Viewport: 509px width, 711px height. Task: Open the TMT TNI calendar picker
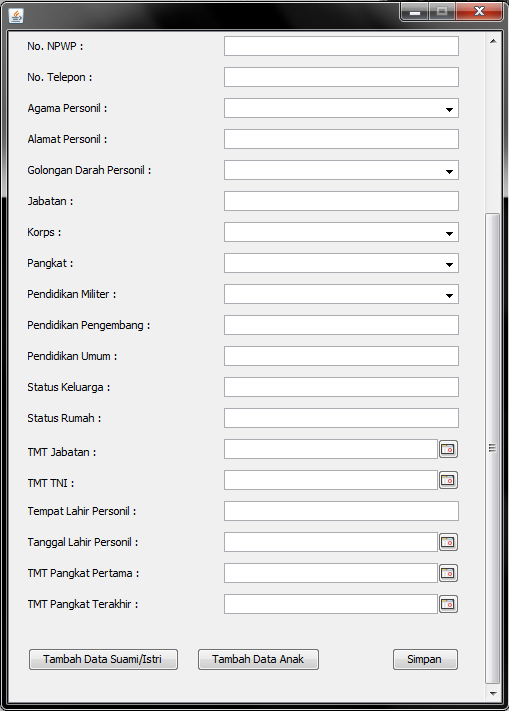click(448, 480)
